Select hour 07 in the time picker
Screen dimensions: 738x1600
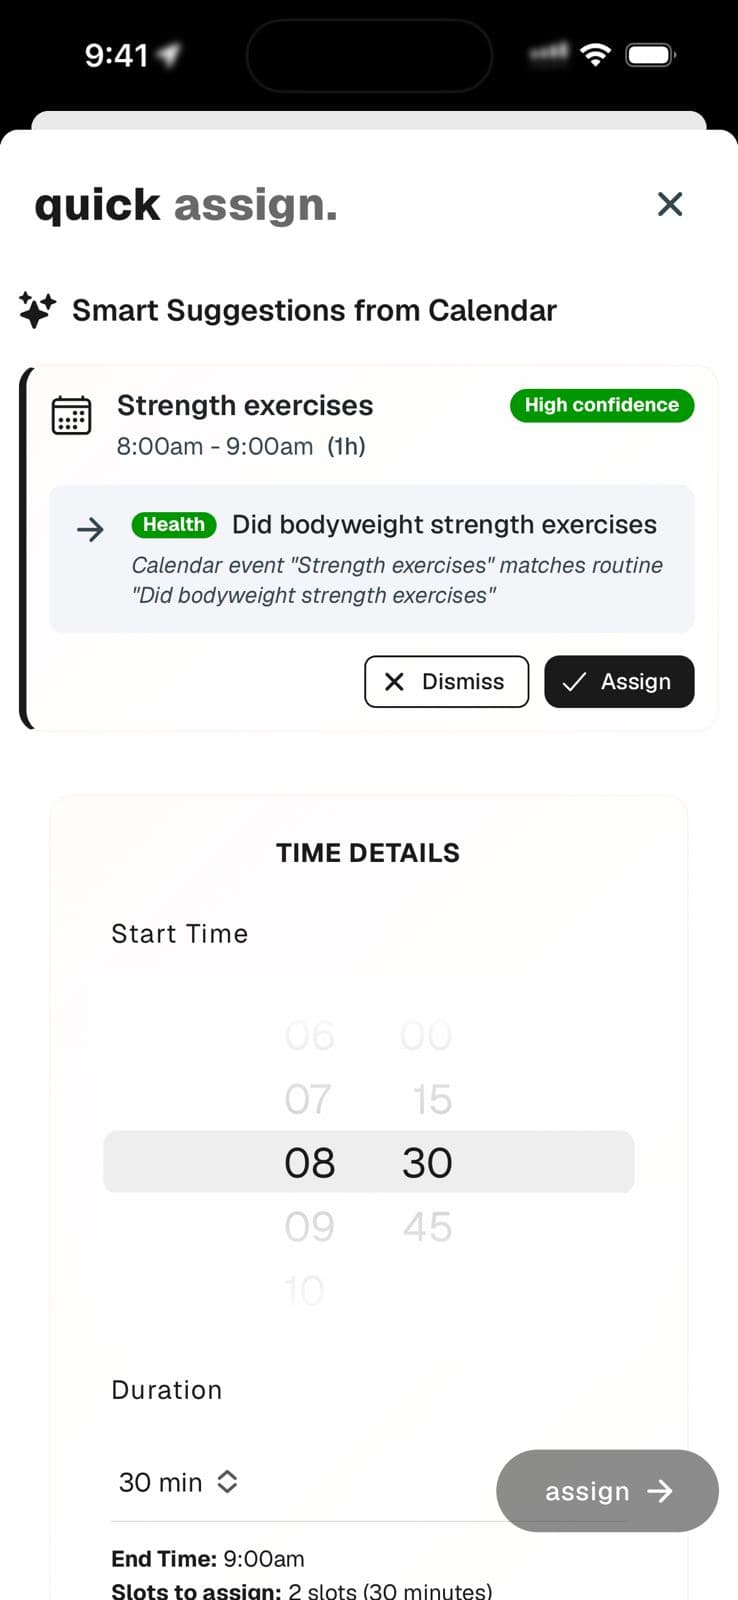point(308,1099)
